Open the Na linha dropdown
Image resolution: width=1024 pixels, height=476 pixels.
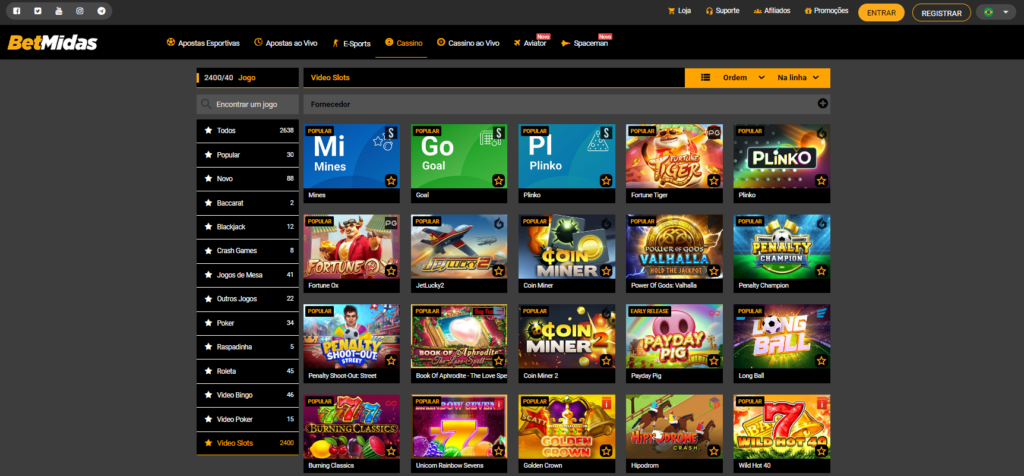(798, 78)
